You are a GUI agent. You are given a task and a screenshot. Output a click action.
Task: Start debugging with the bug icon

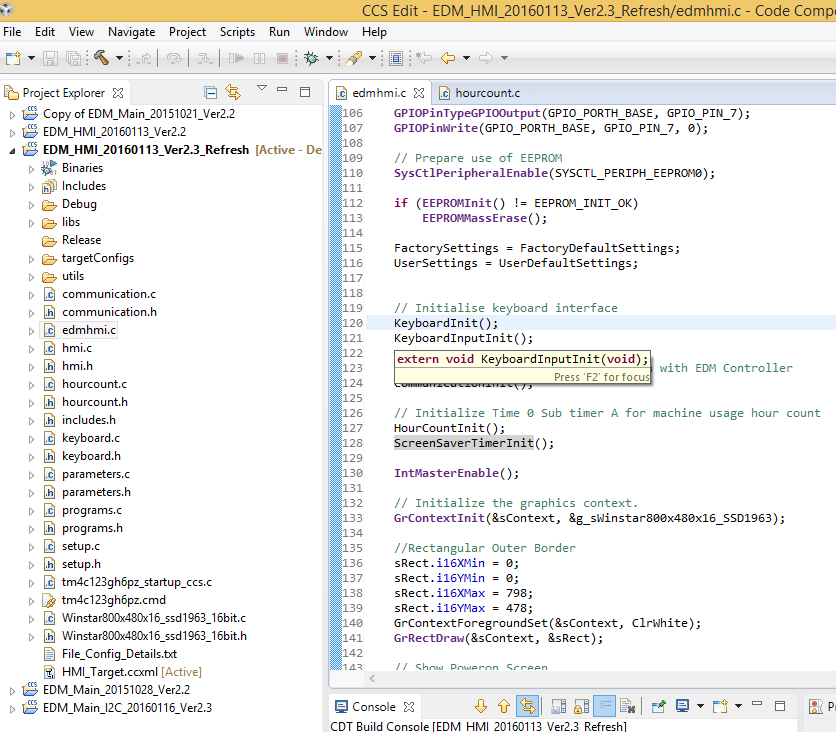[311, 59]
